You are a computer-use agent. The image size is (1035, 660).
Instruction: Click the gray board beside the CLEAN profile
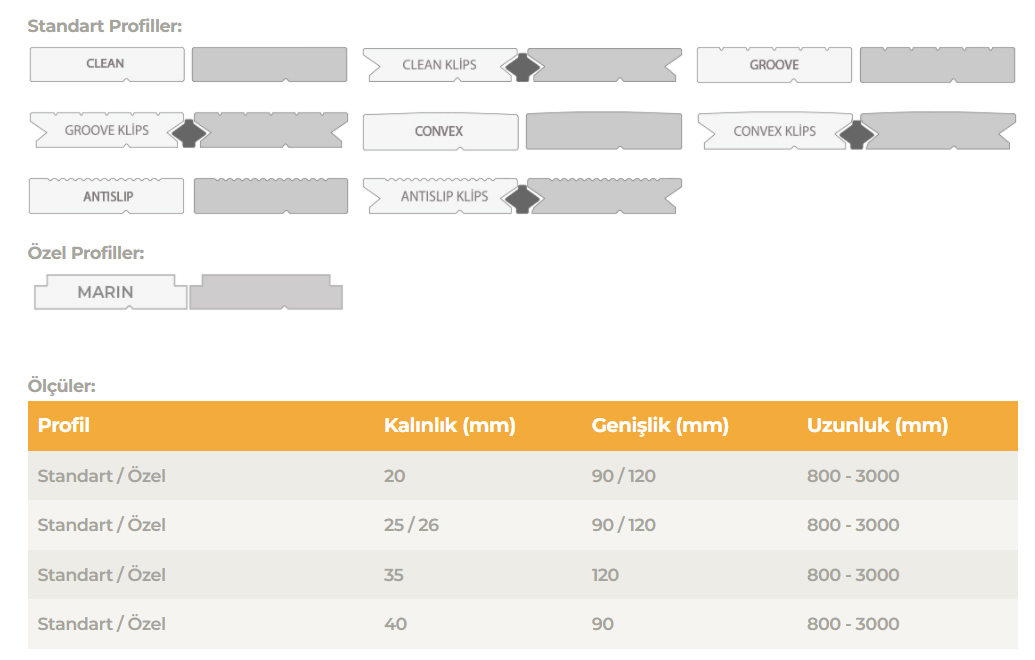pos(269,64)
